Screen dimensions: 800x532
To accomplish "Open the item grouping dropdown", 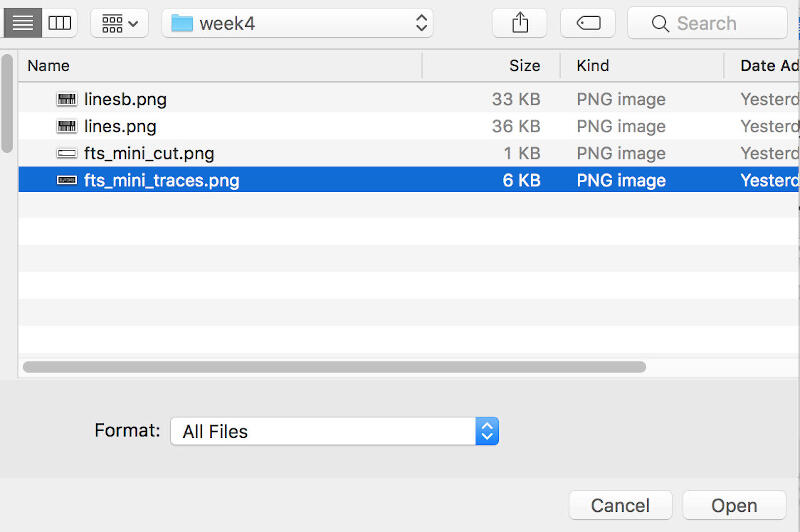I will click(119, 23).
